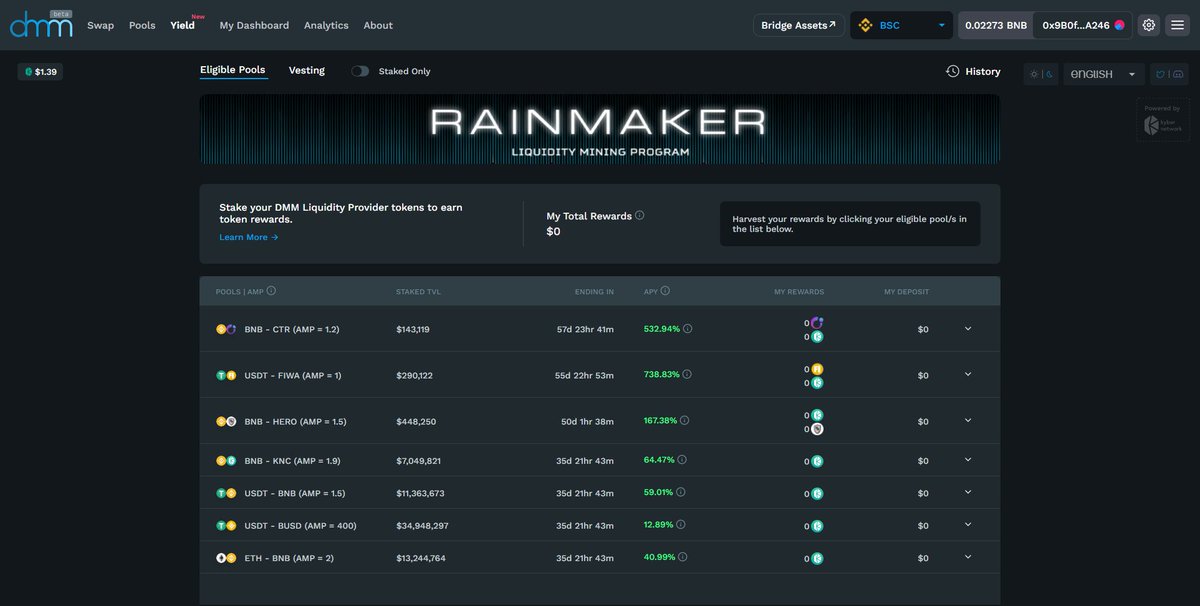
Task: Expand the BNB - CTR pool row
Action: pos(967,328)
